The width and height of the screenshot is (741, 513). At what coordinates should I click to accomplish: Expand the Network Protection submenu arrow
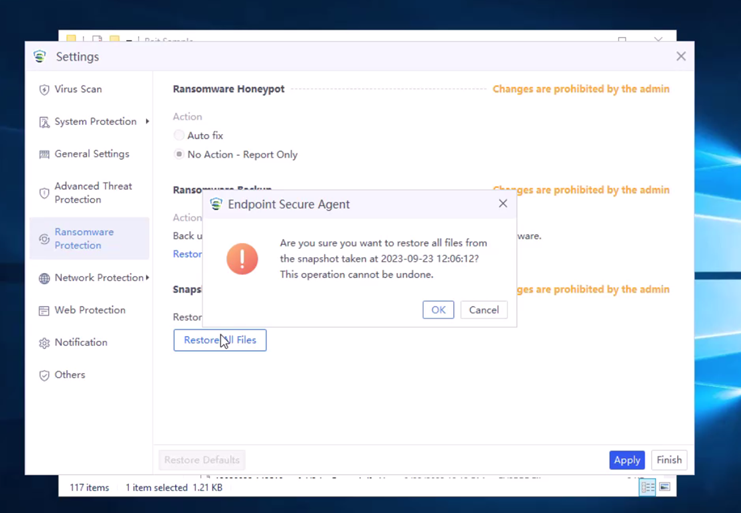[147, 278]
